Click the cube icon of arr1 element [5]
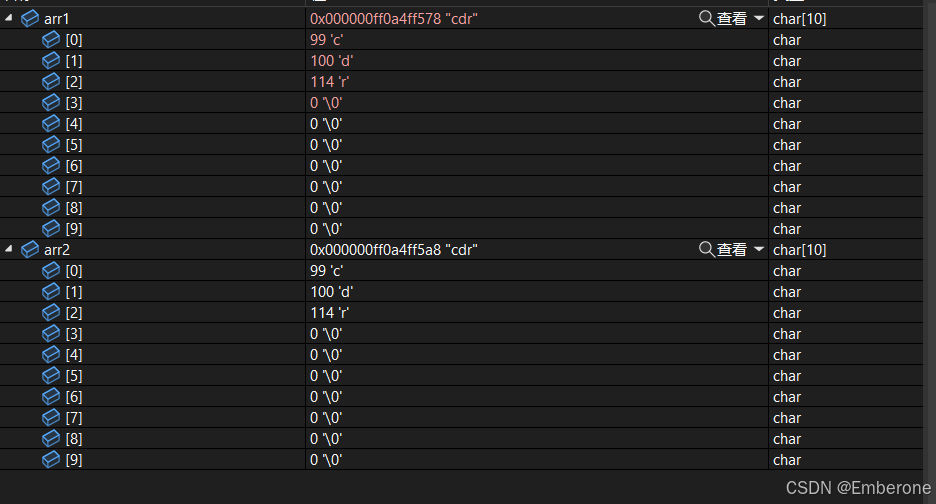 coord(51,145)
